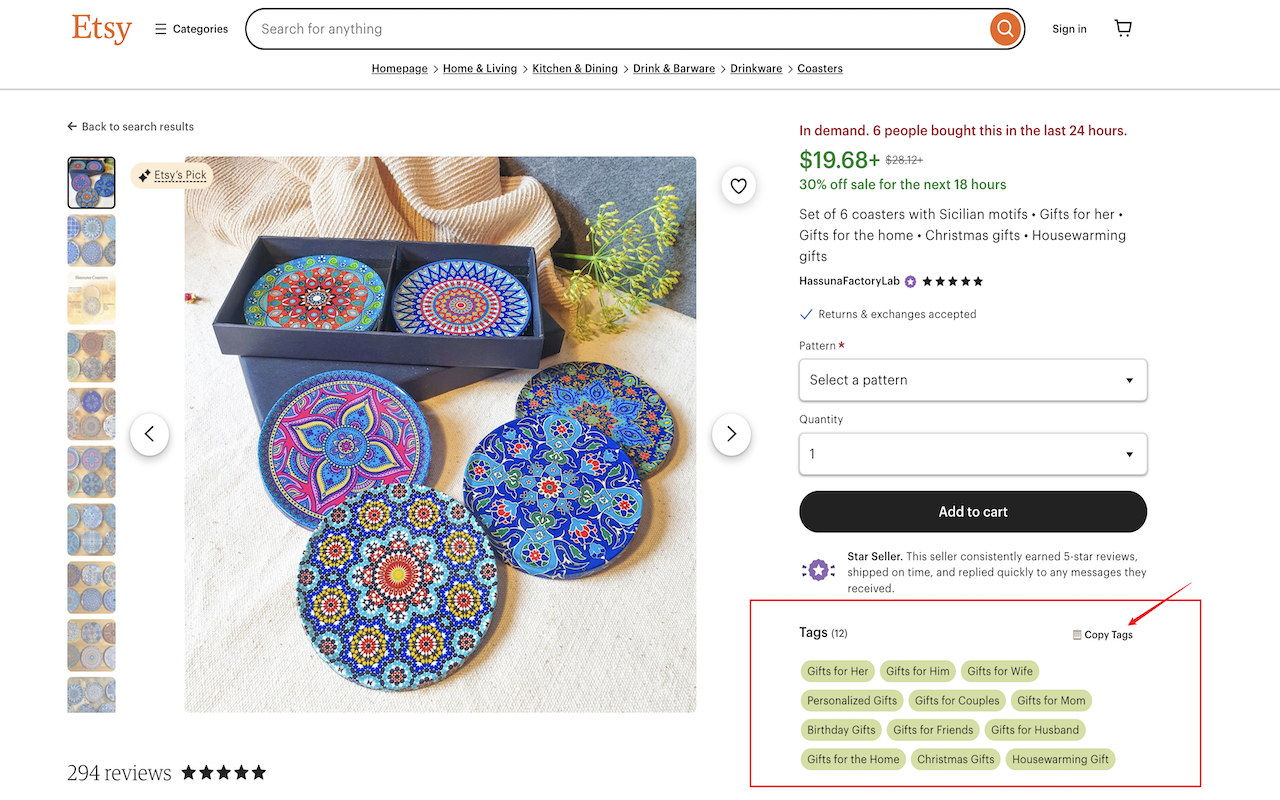Open the shopping cart icon

(1122, 27)
